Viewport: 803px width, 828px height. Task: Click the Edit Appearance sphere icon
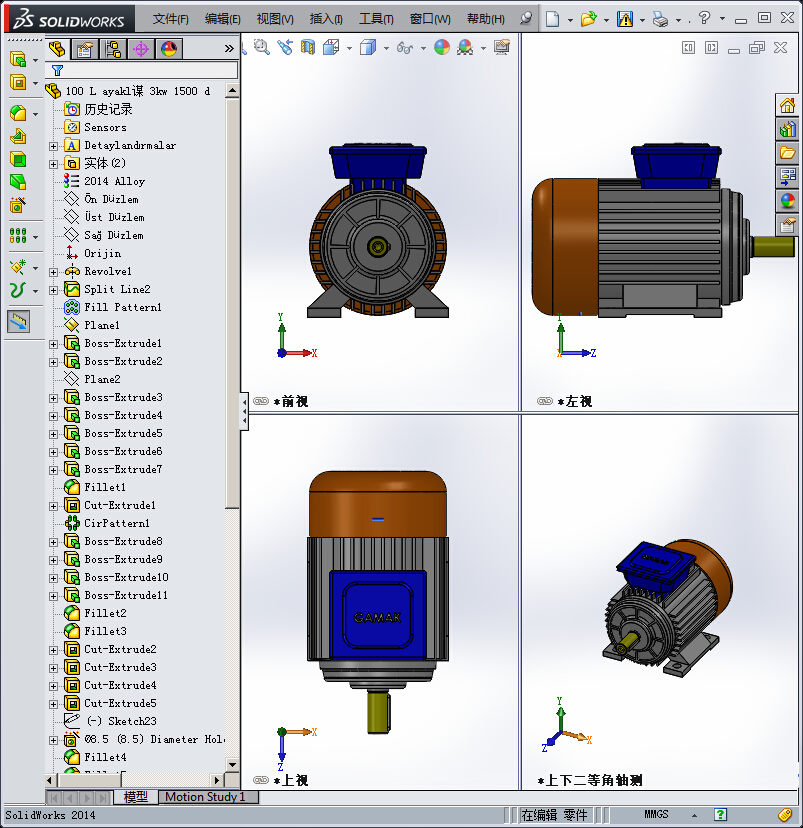tap(442, 48)
